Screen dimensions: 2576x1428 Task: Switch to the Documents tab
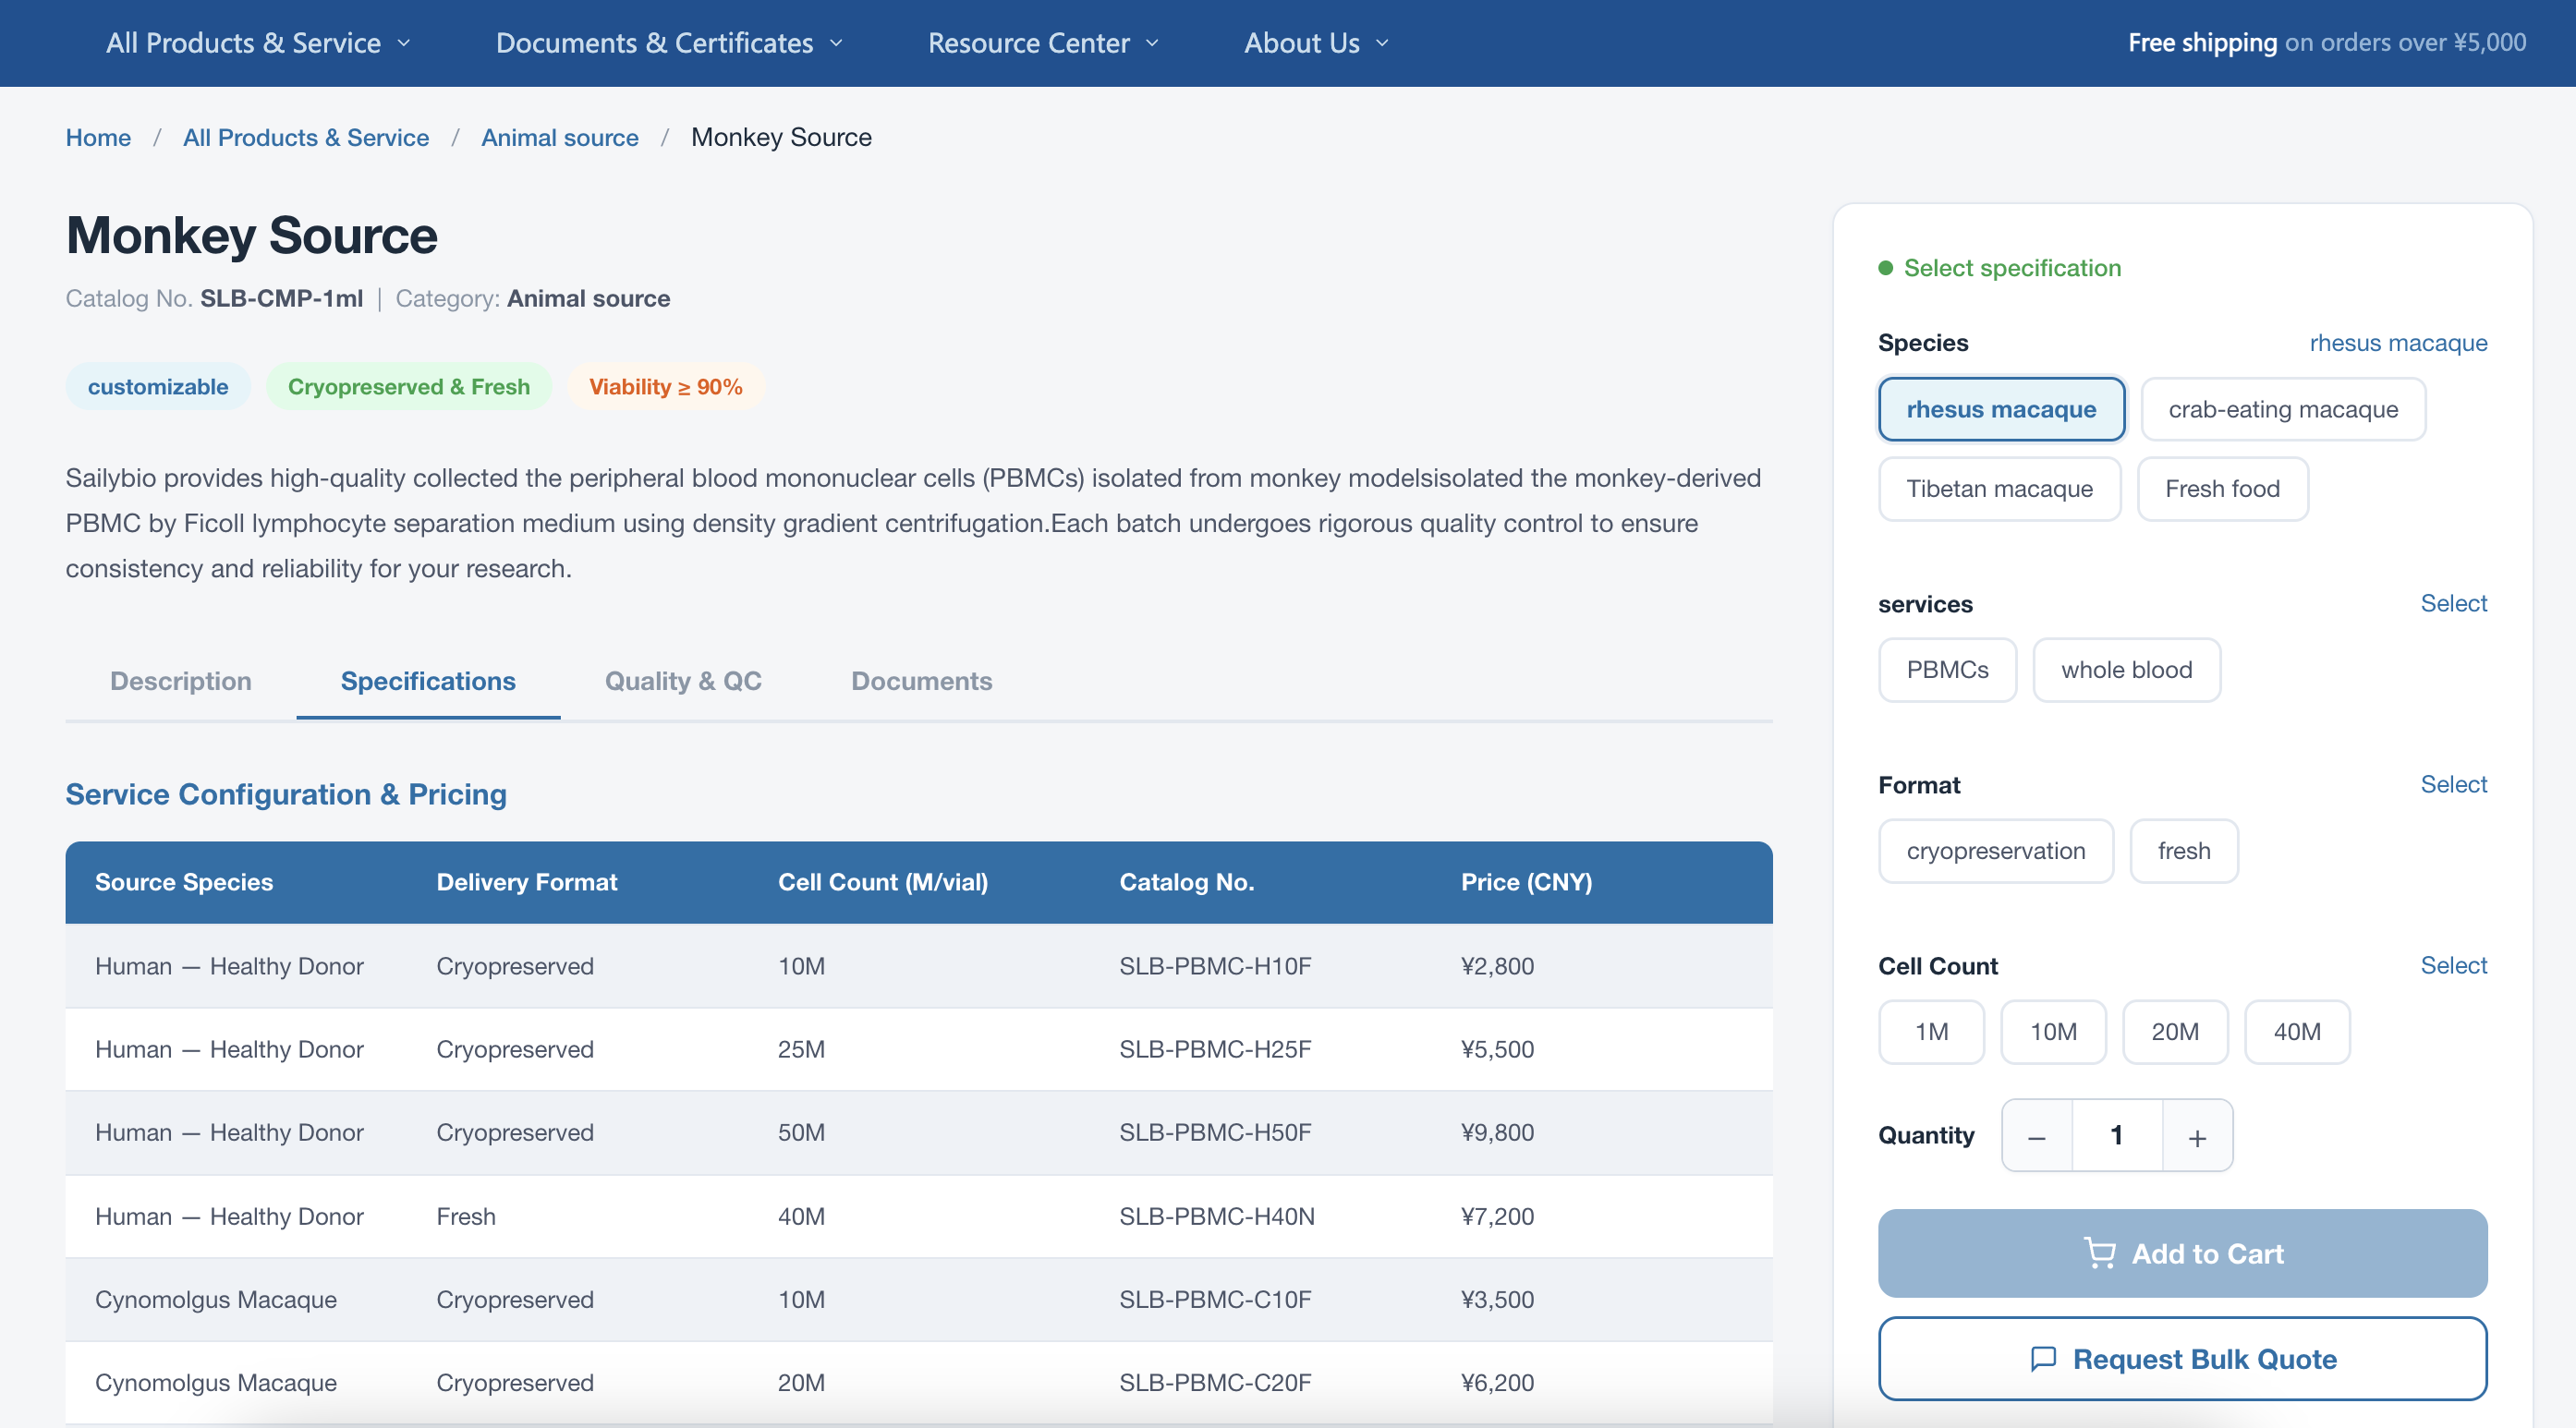click(x=921, y=681)
